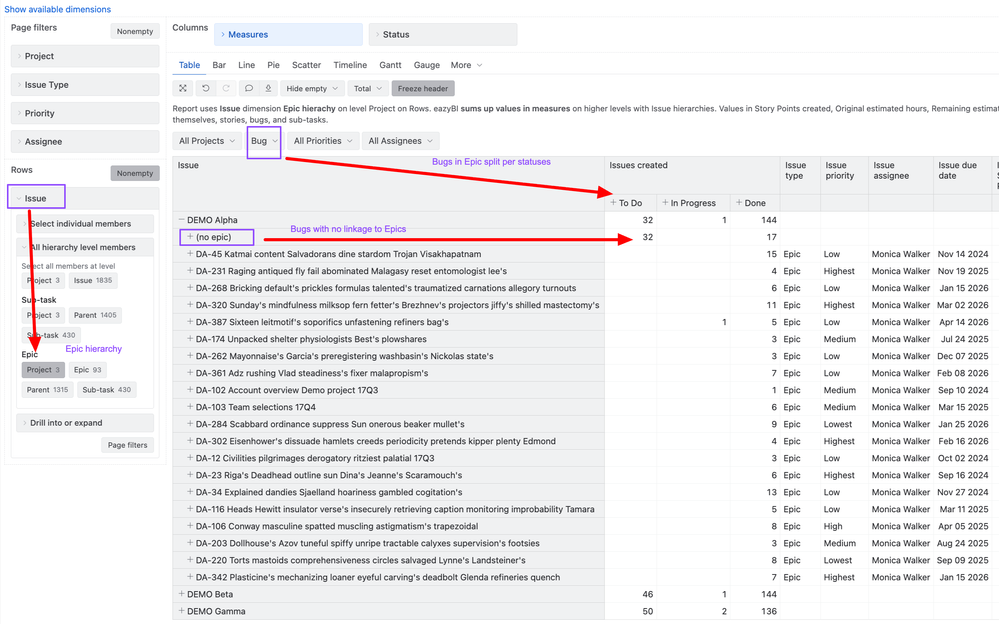This screenshot has height=624, width=999.
Task: Expand DA-12 Civilities row plus icon
Action: click(x=190, y=458)
